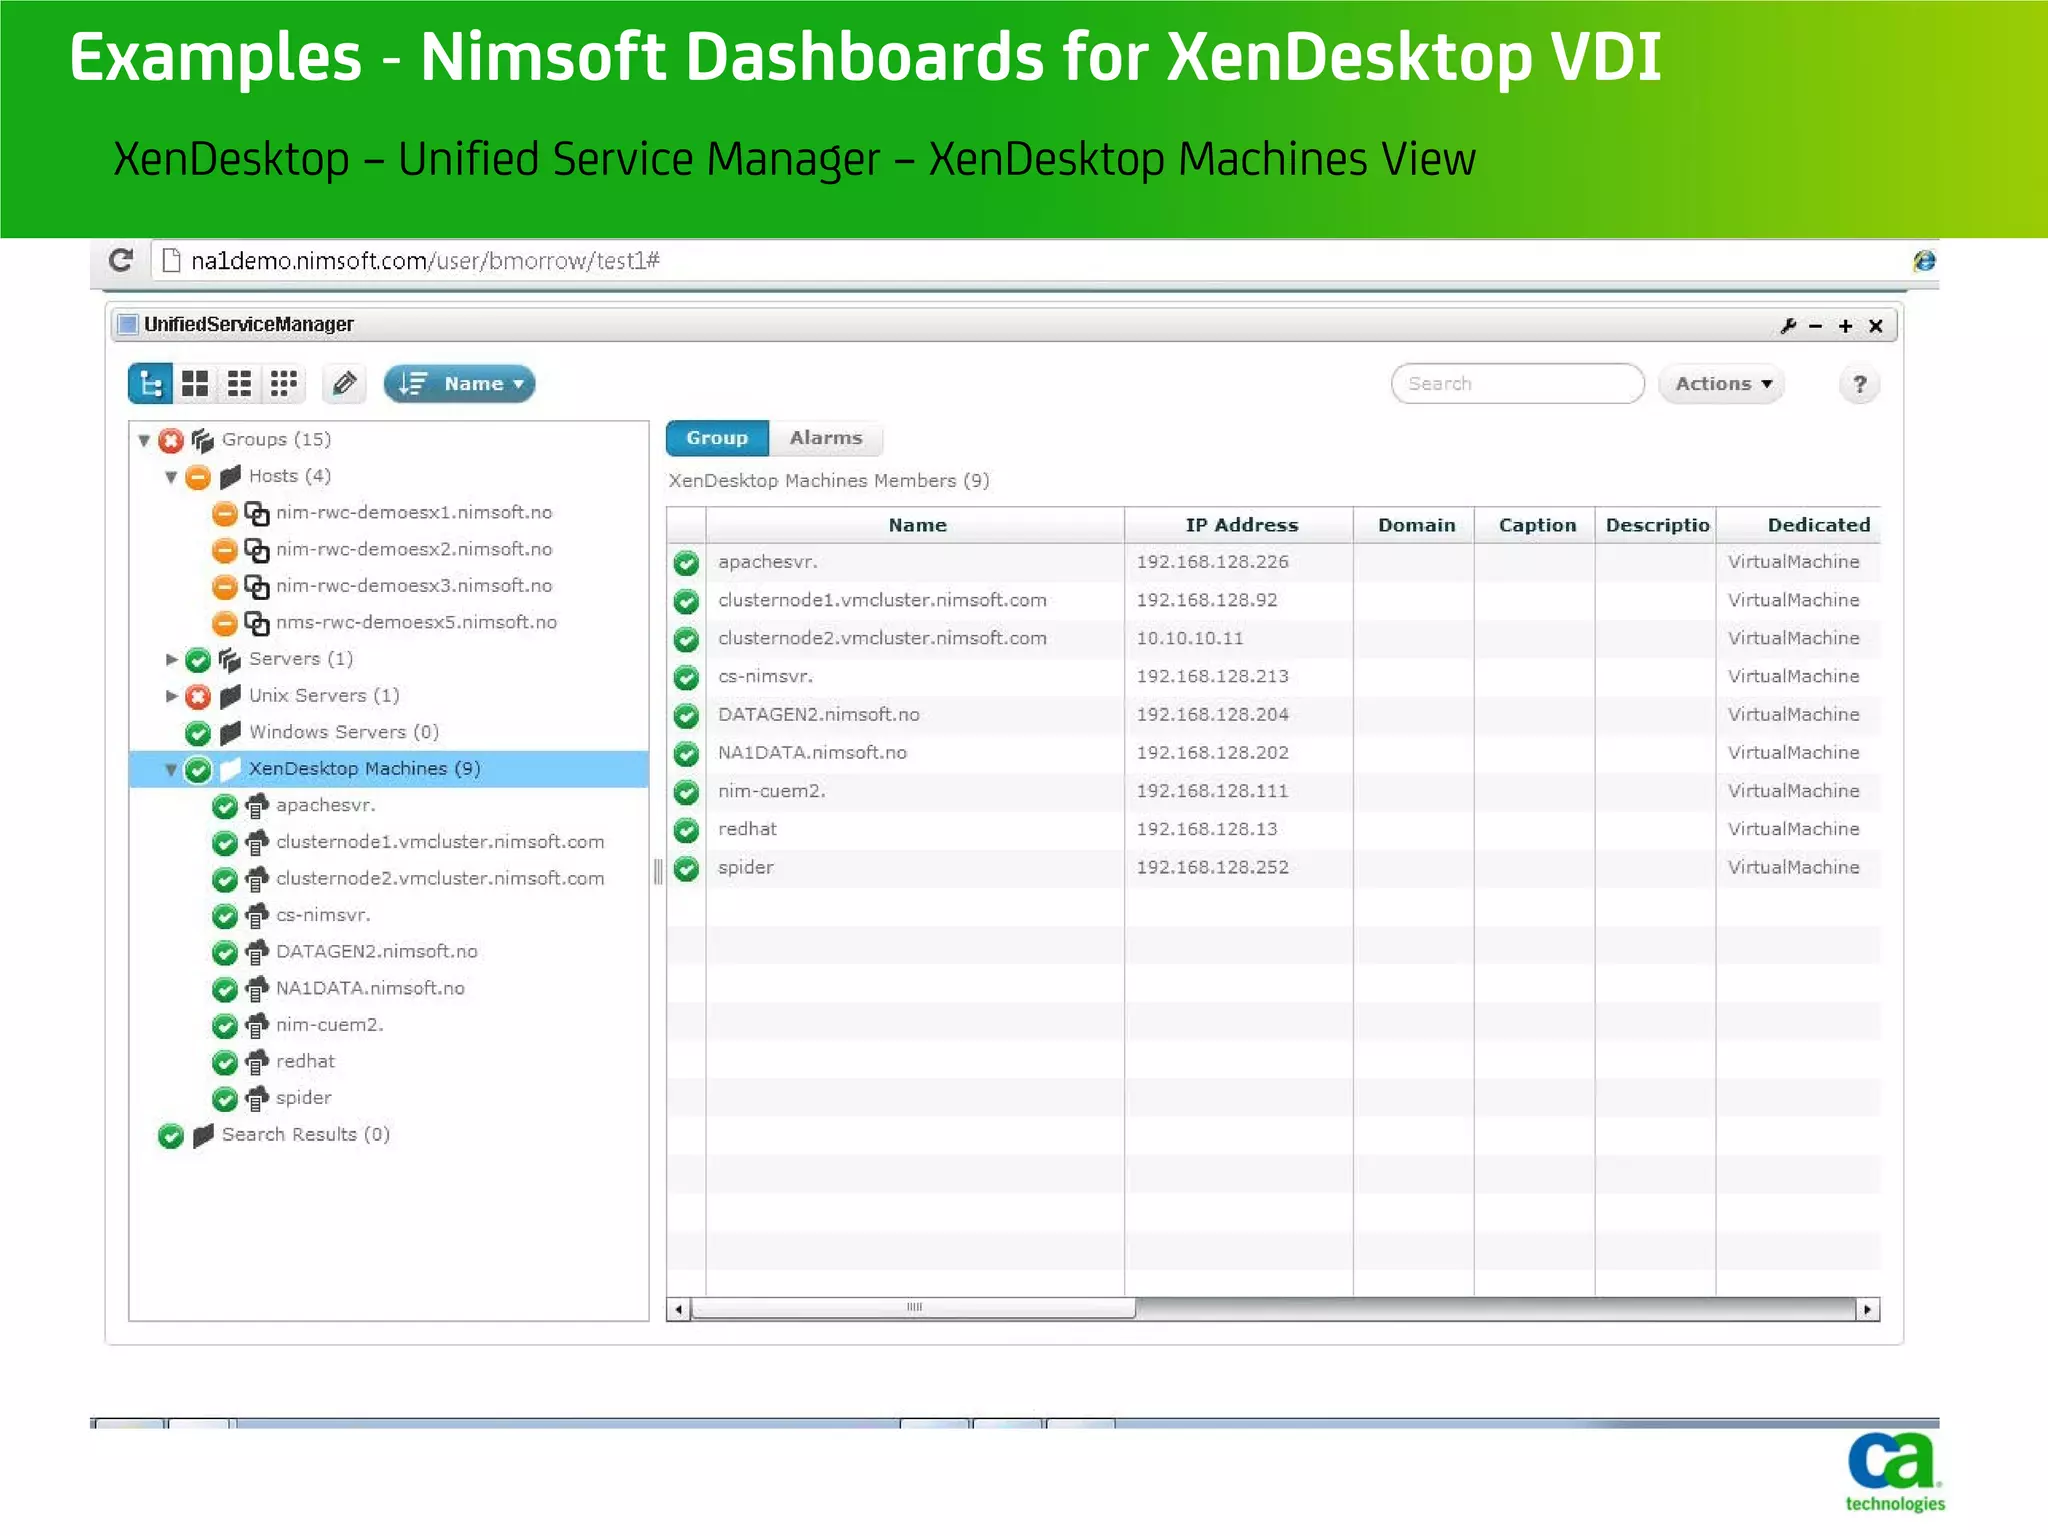This screenshot has height=1536, width=2048.
Task: Sort table by Domain column header
Action: coord(1415,525)
